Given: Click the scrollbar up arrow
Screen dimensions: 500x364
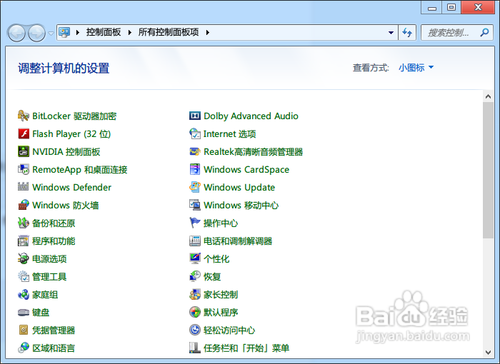Looking at the screenshot, I should 488,97.
